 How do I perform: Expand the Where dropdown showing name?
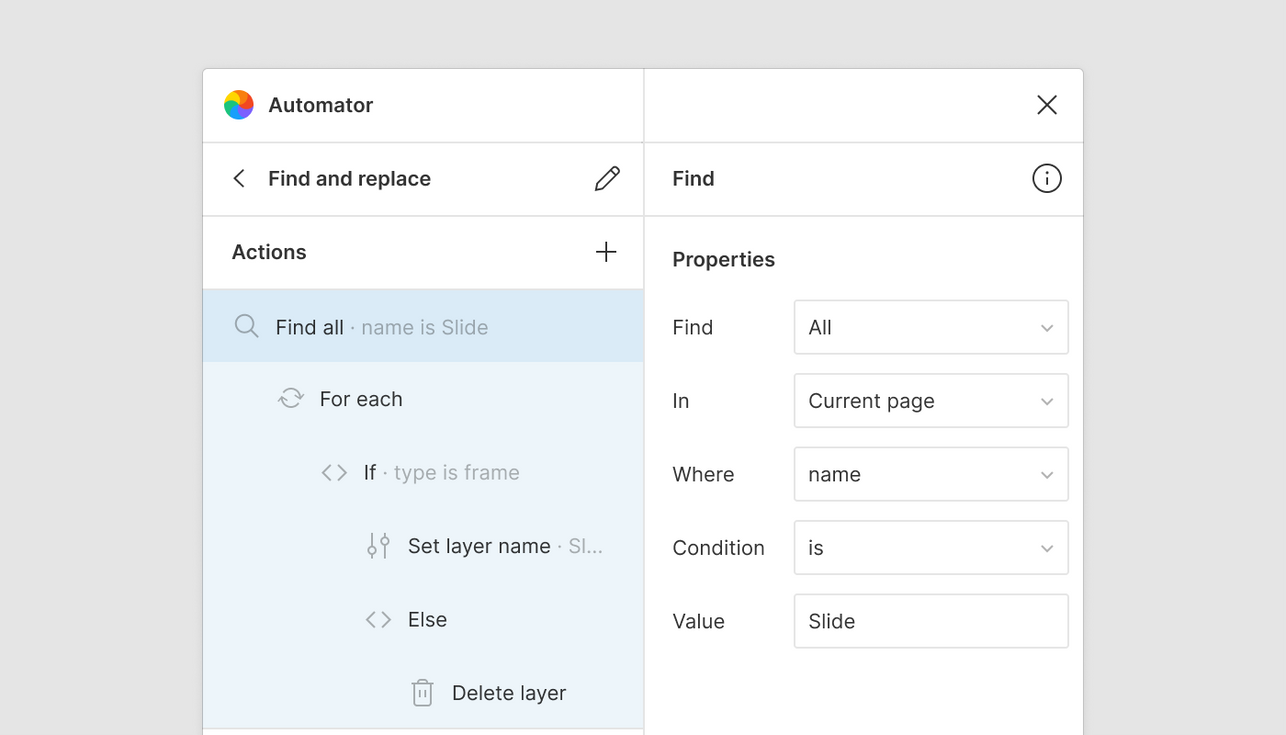coord(930,474)
